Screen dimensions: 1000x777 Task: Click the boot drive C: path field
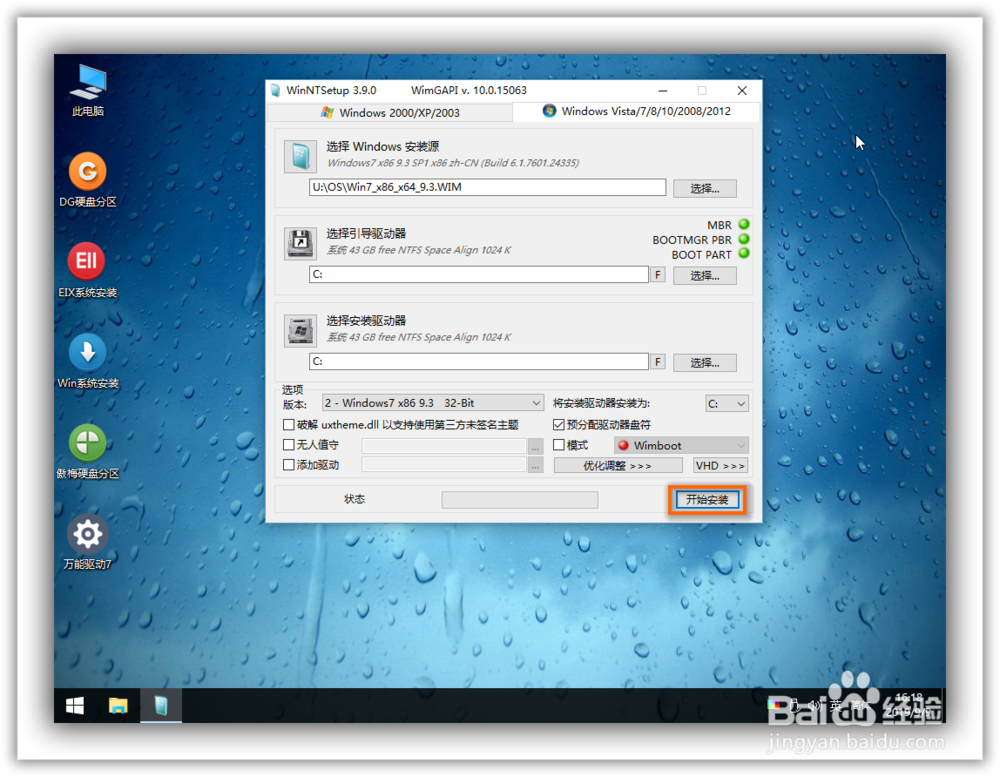pyautogui.click(x=479, y=275)
